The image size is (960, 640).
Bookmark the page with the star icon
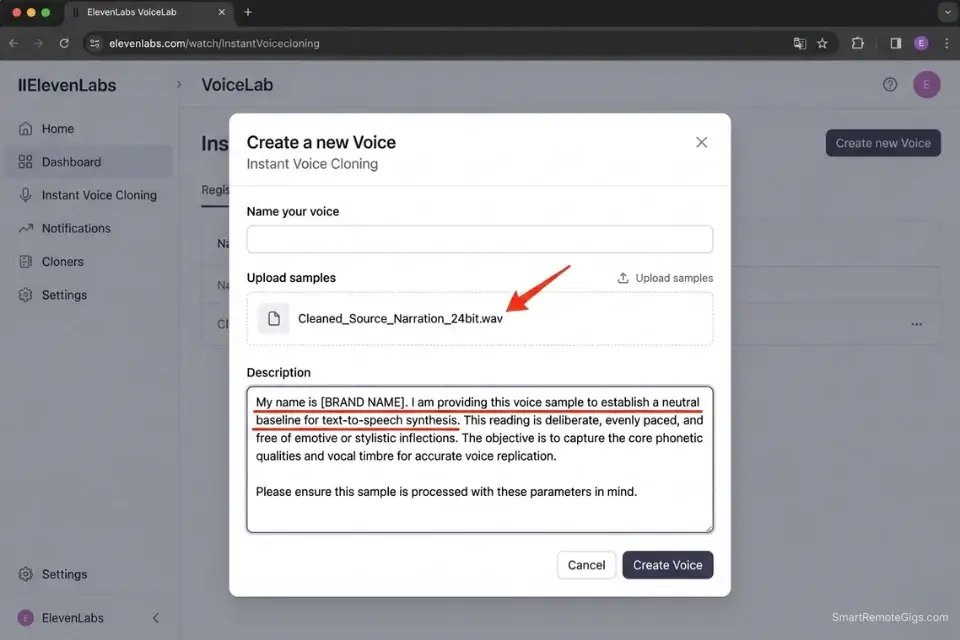(x=822, y=43)
